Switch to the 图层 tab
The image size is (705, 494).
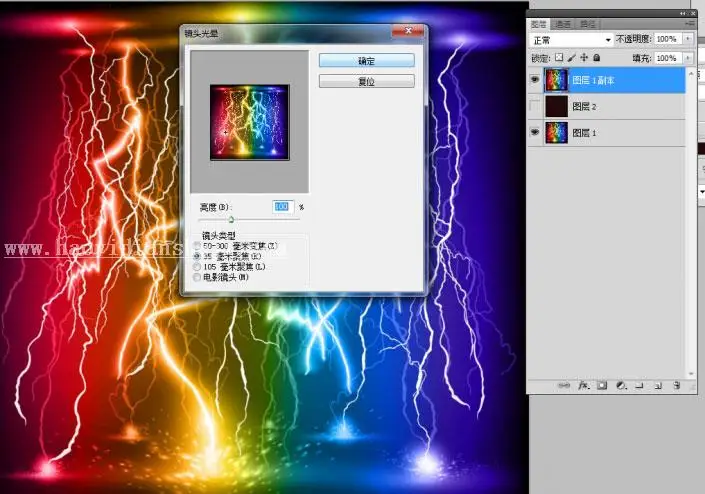538,24
